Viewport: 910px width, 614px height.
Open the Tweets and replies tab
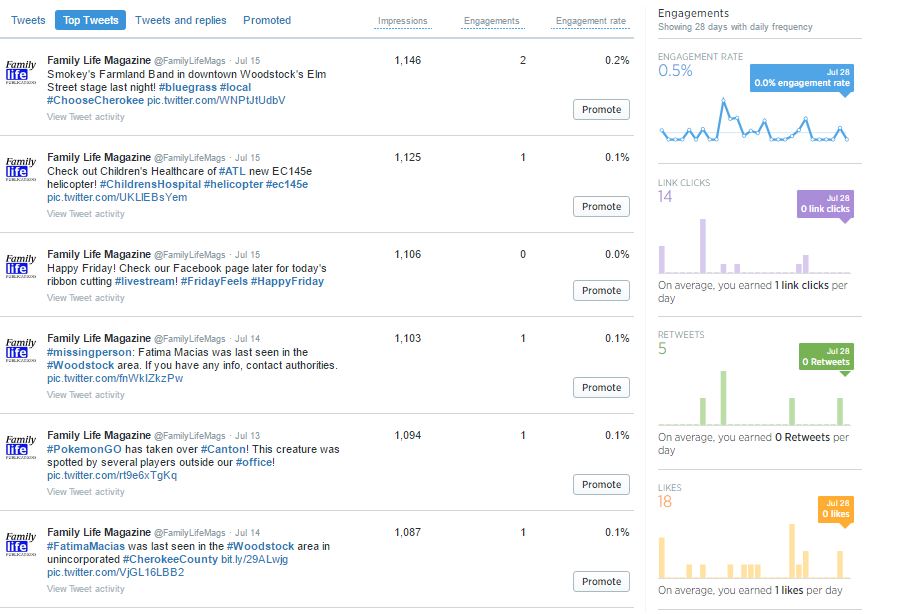181,20
